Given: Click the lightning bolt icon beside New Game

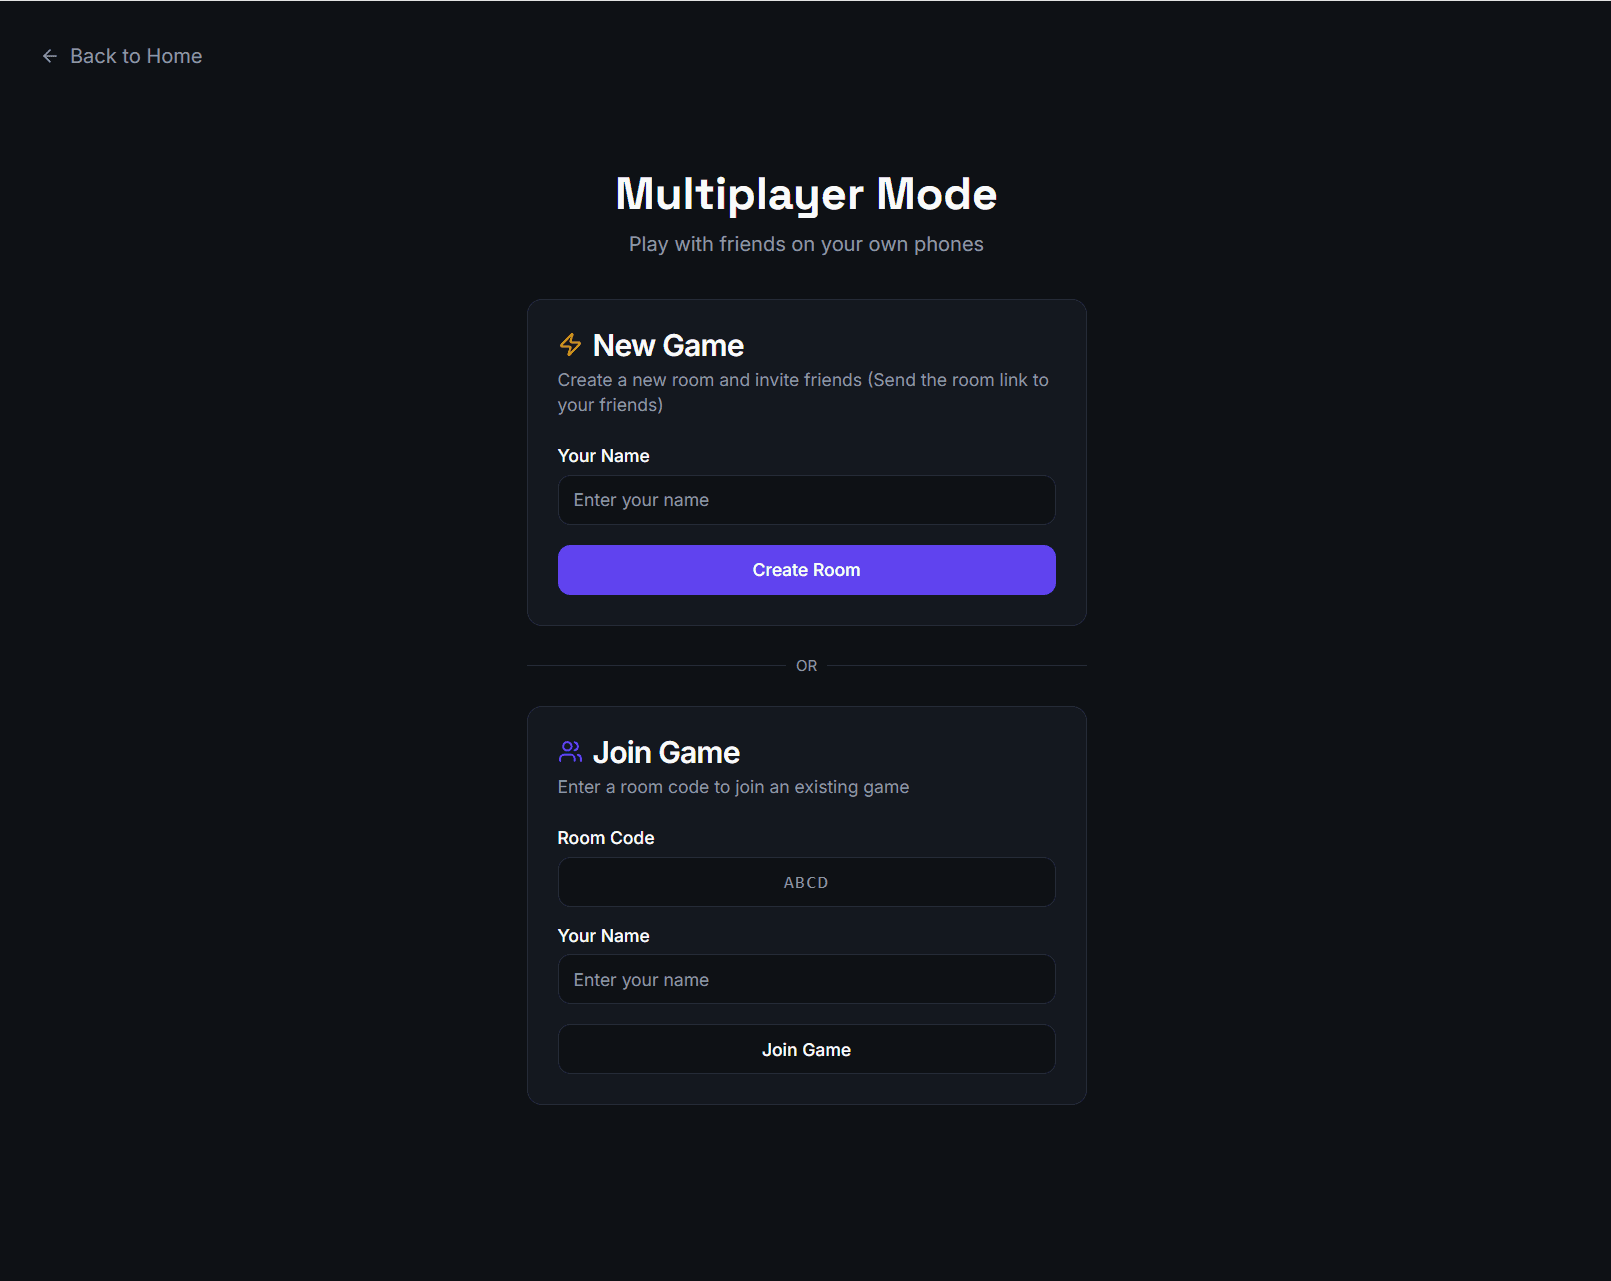Looking at the screenshot, I should click(x=570, y=345).
